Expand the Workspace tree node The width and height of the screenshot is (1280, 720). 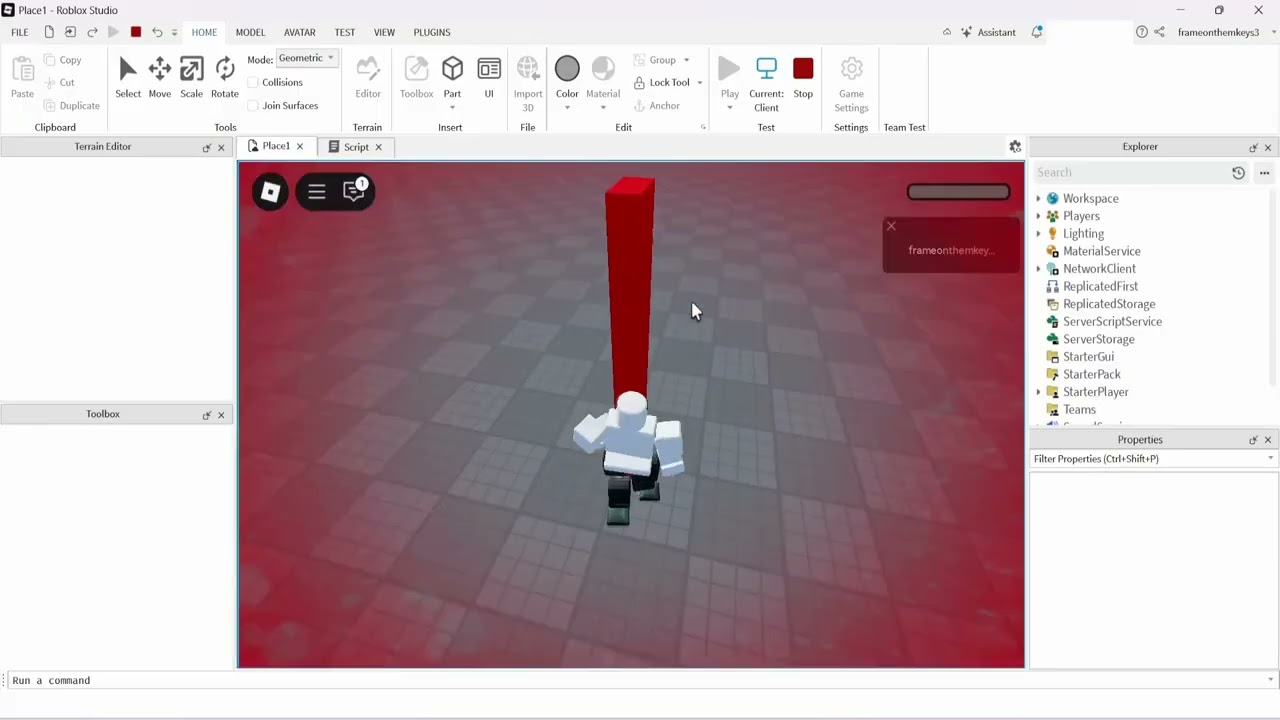[x=1038, y=199]
